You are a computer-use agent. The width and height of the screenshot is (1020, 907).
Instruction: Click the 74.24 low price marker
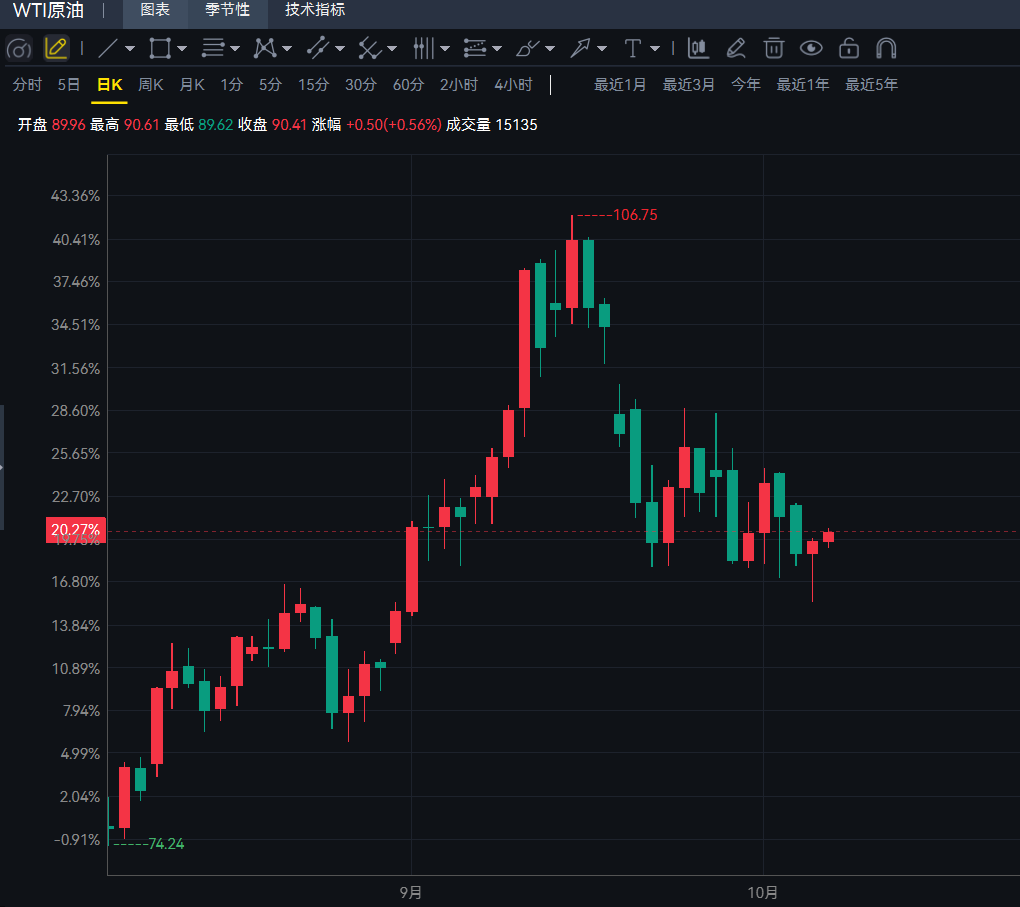tap(167, 844)
